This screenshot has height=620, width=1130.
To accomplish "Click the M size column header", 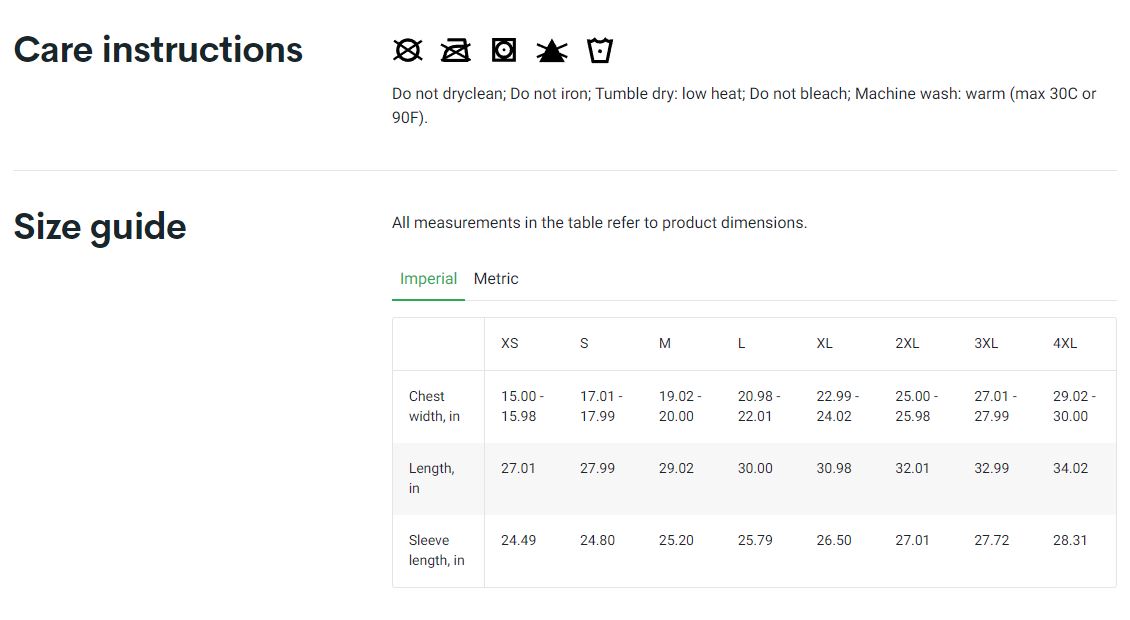I will click(x=665, y=343).
